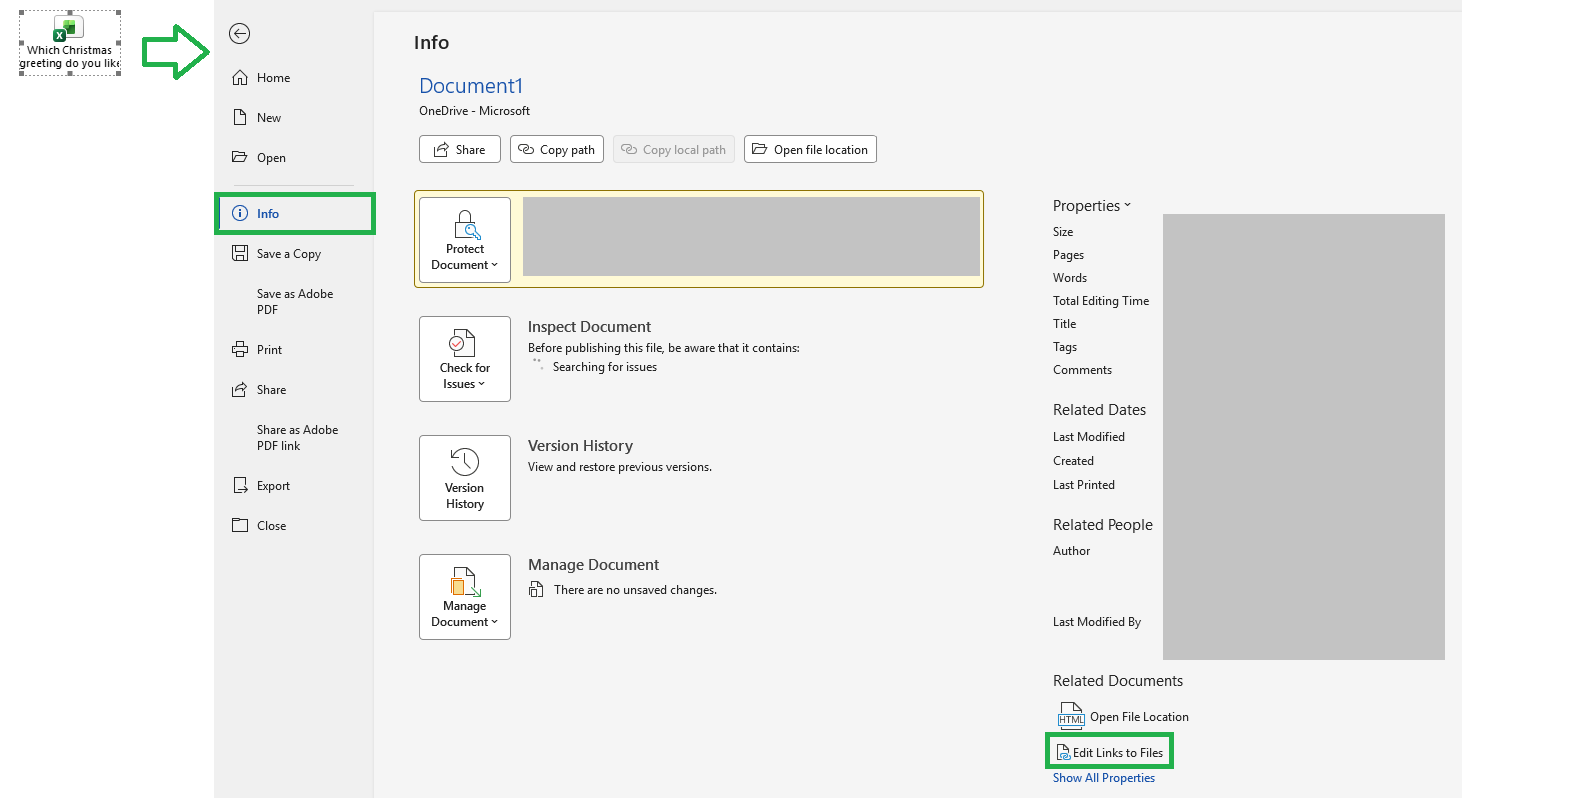Expand the Check for Issues dropdown
This screenshot has width=1584, height=798.
coord(465,359)
